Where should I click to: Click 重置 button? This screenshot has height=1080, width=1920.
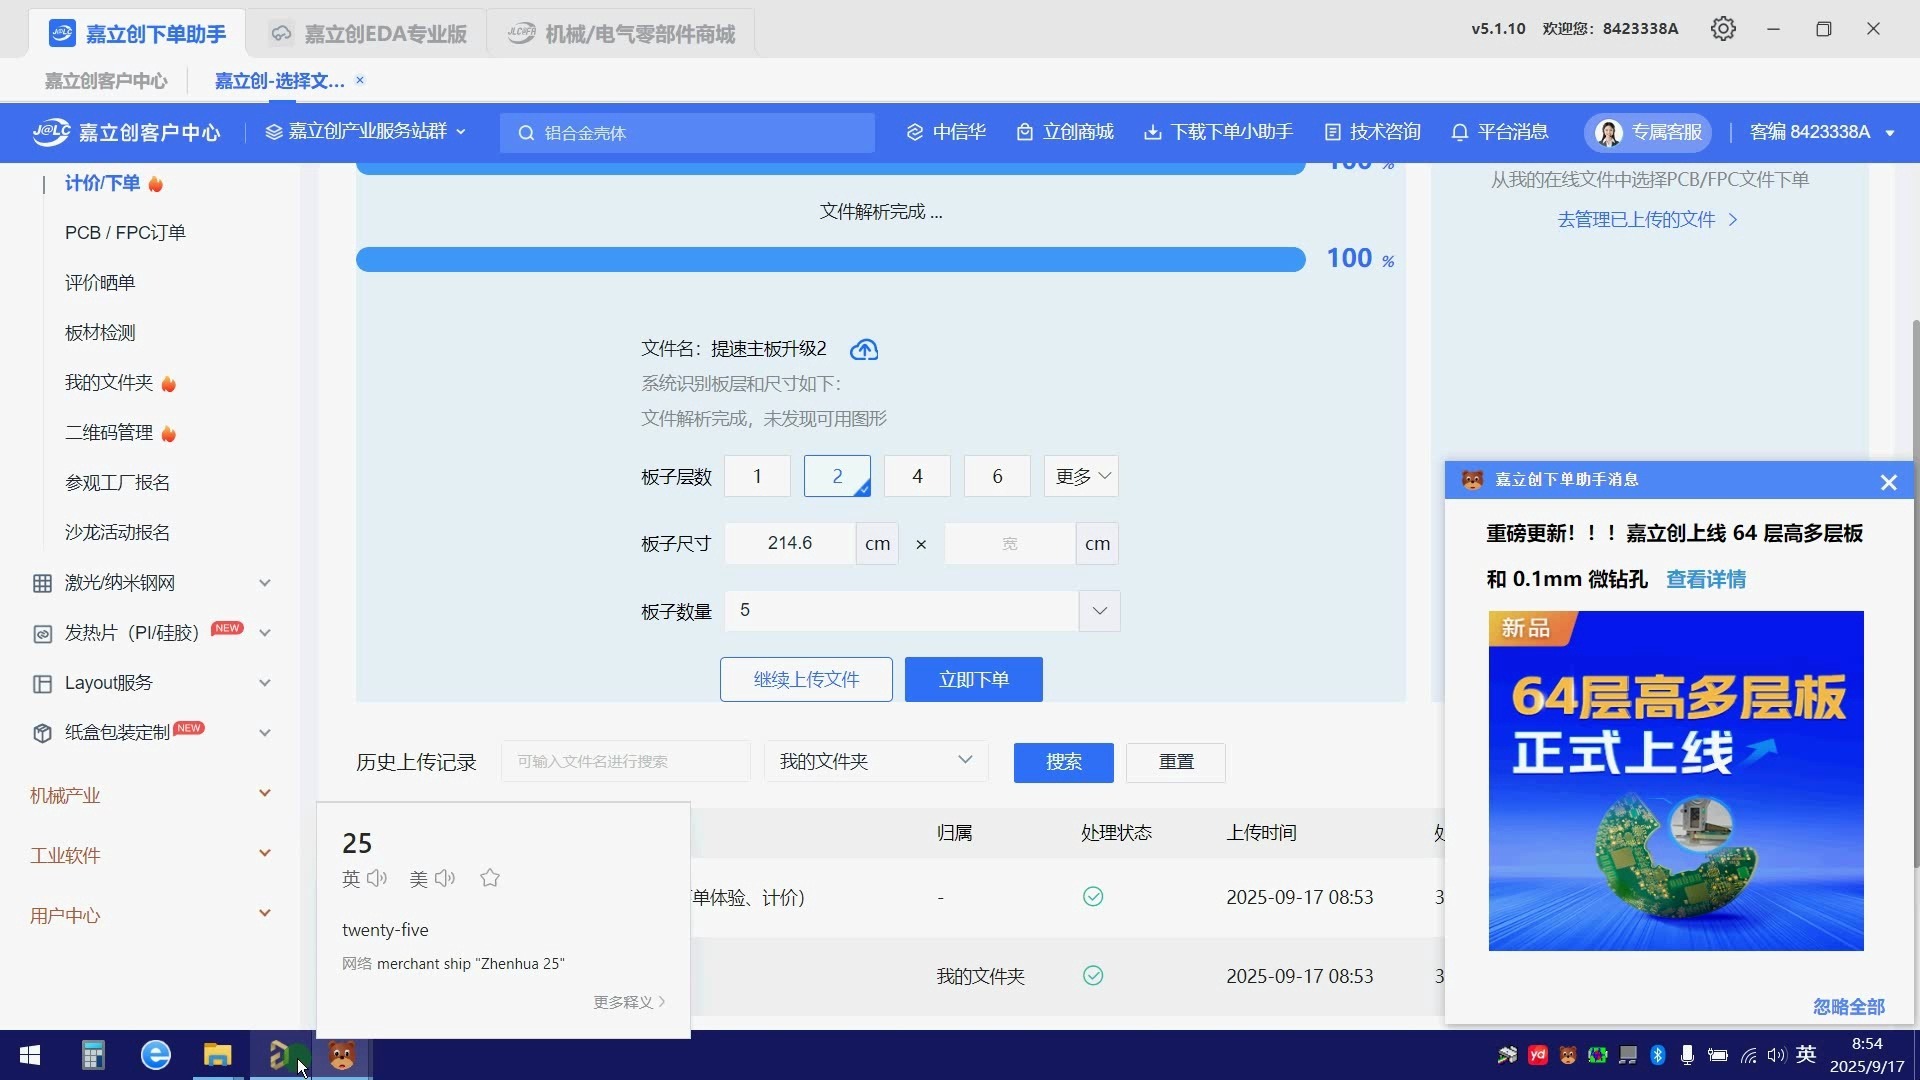[x=1176, y=762]
